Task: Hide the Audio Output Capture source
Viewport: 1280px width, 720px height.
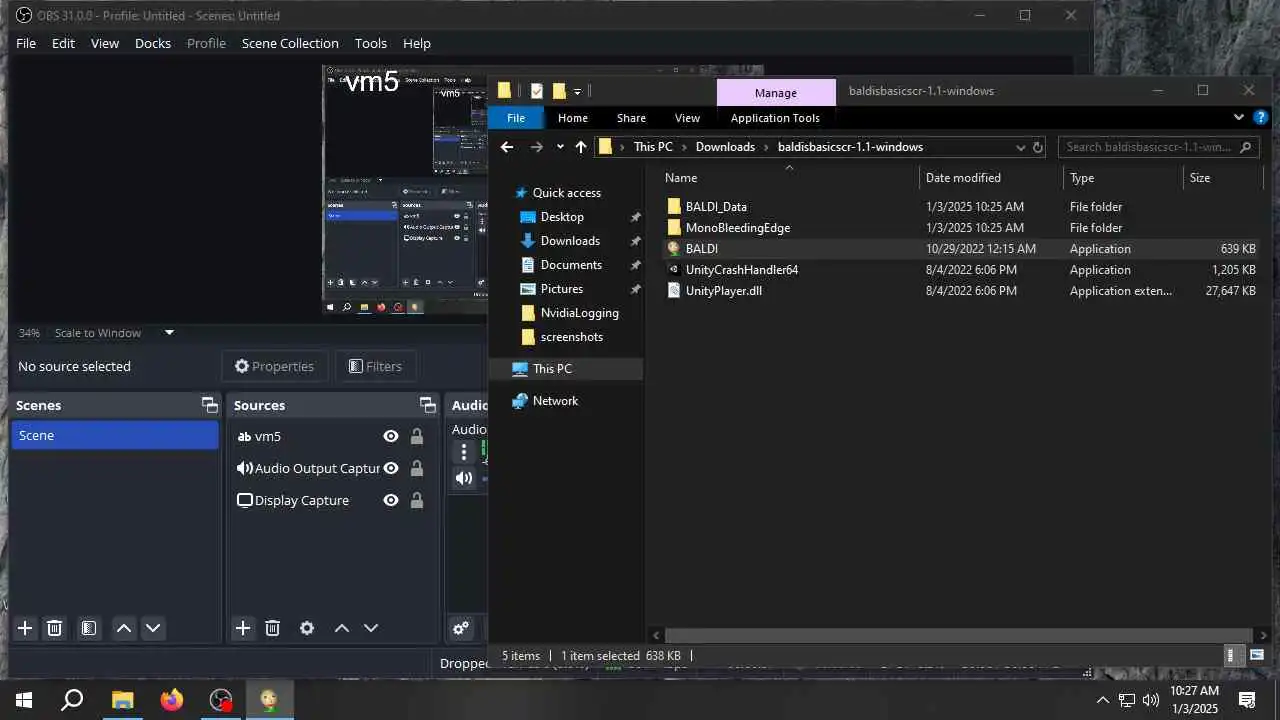Action: (x=391, y=468)
